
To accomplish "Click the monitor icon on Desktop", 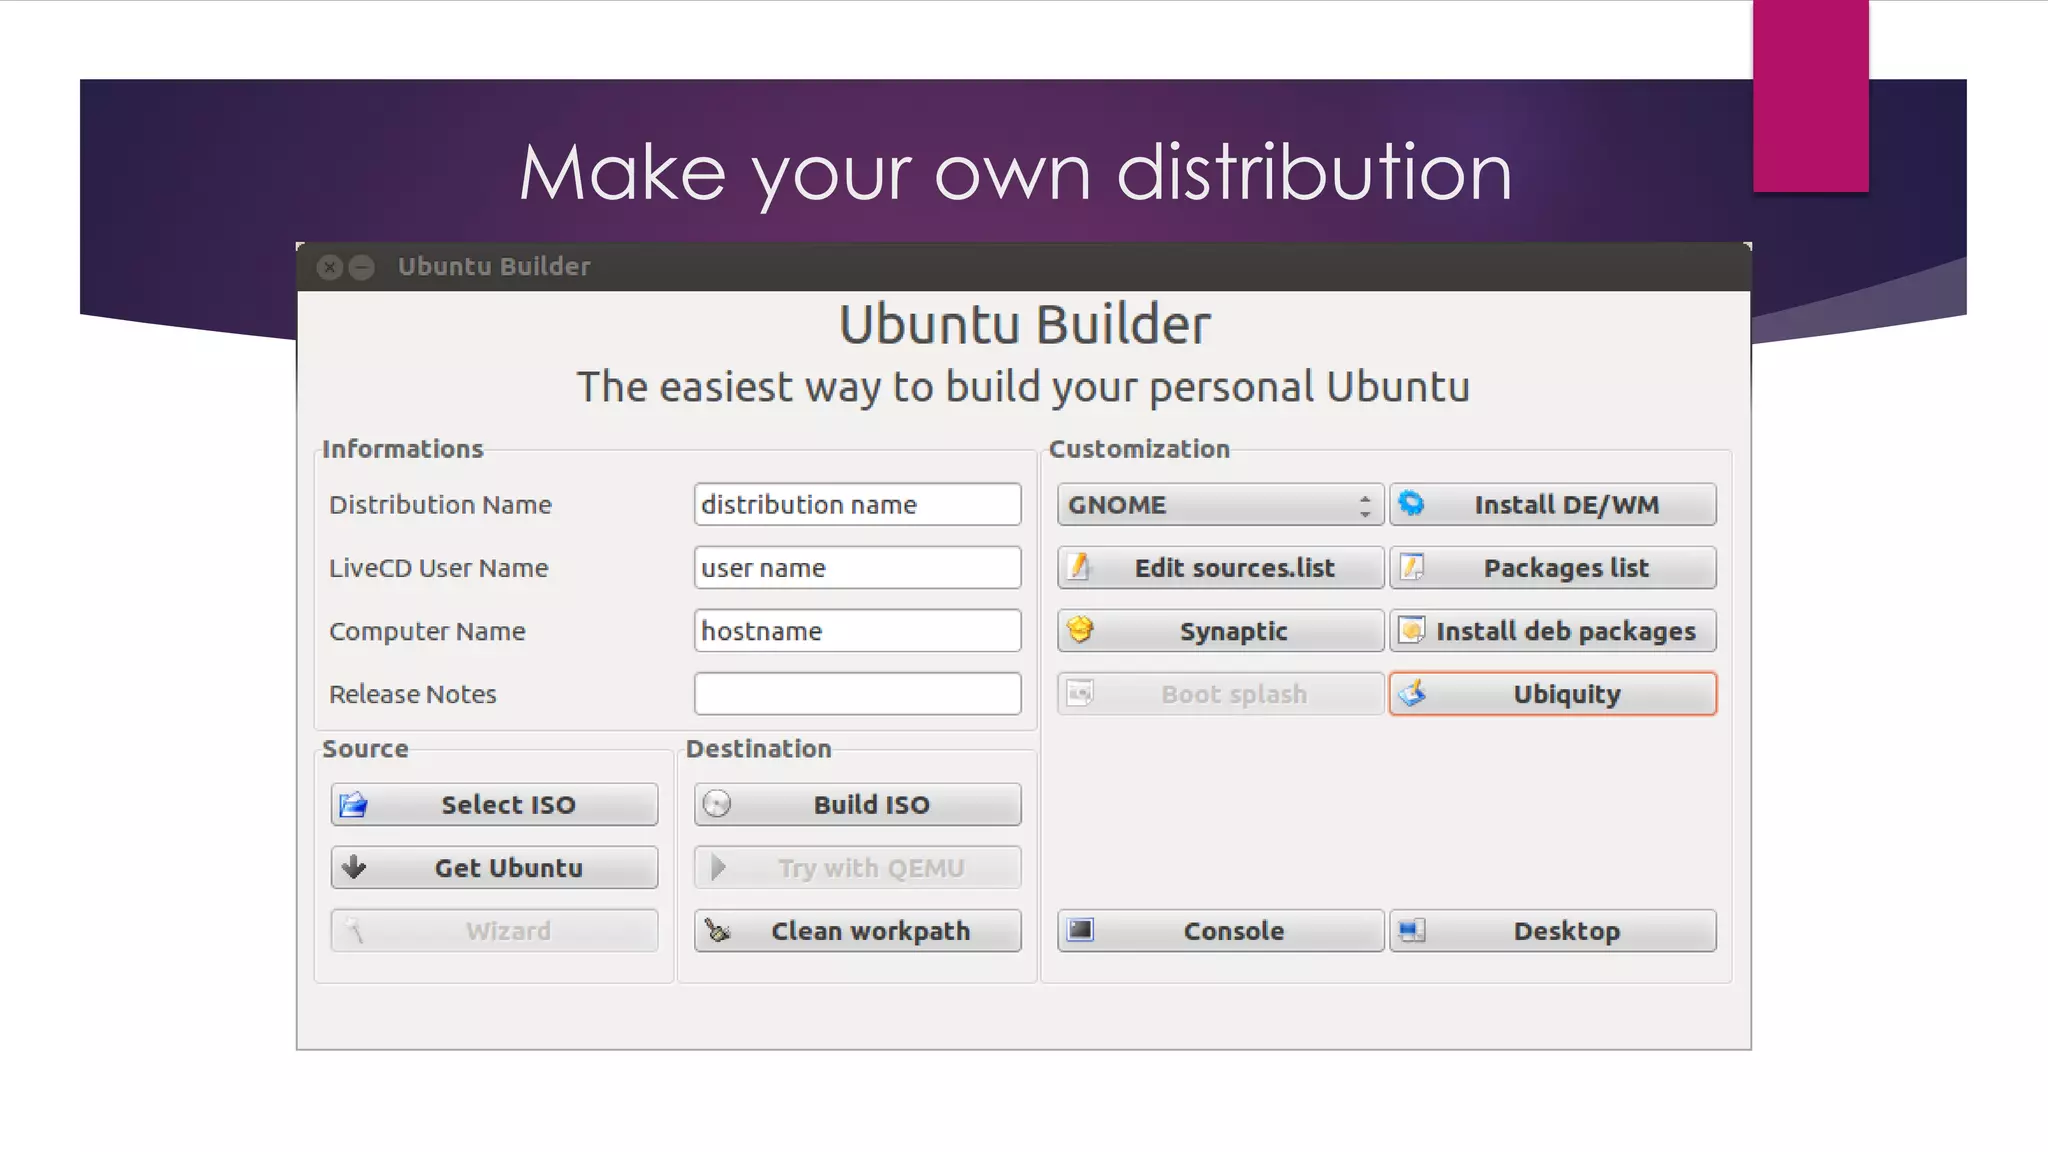I will coord(1411,930).
